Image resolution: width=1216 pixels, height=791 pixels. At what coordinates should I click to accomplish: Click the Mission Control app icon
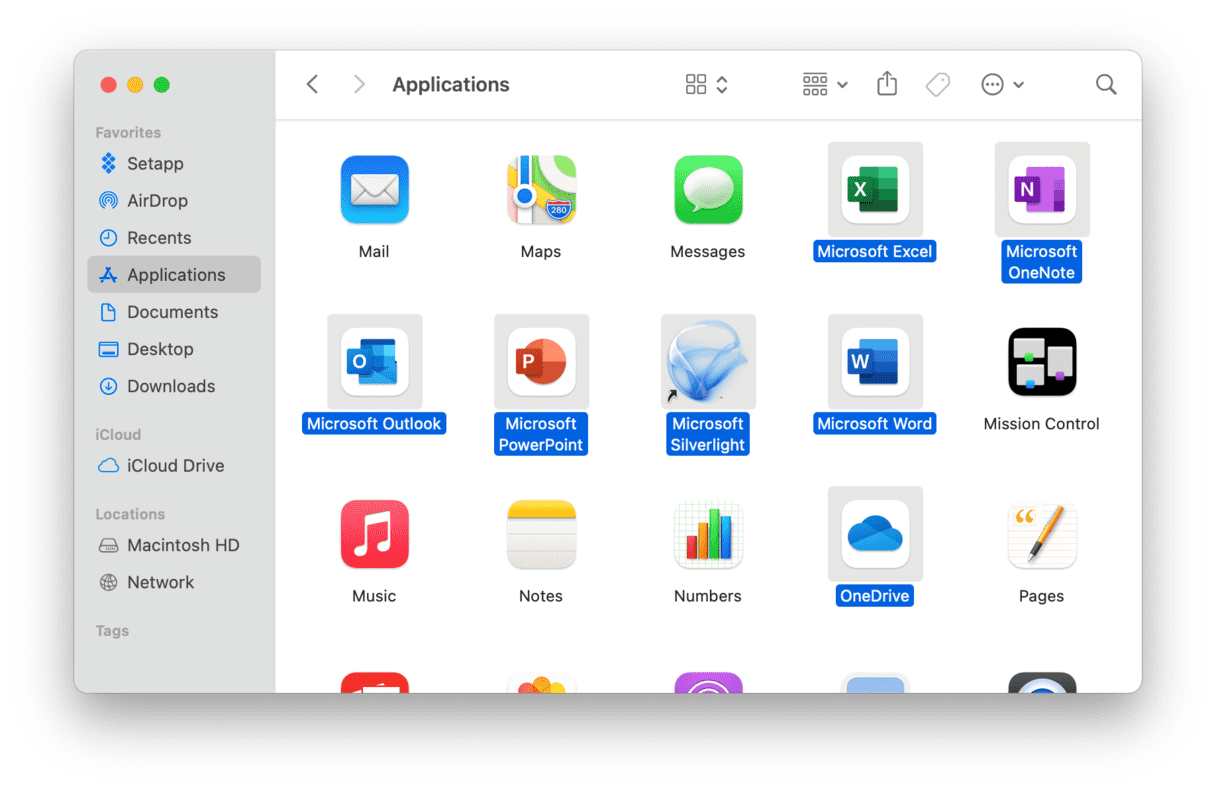coord(1041,362)
